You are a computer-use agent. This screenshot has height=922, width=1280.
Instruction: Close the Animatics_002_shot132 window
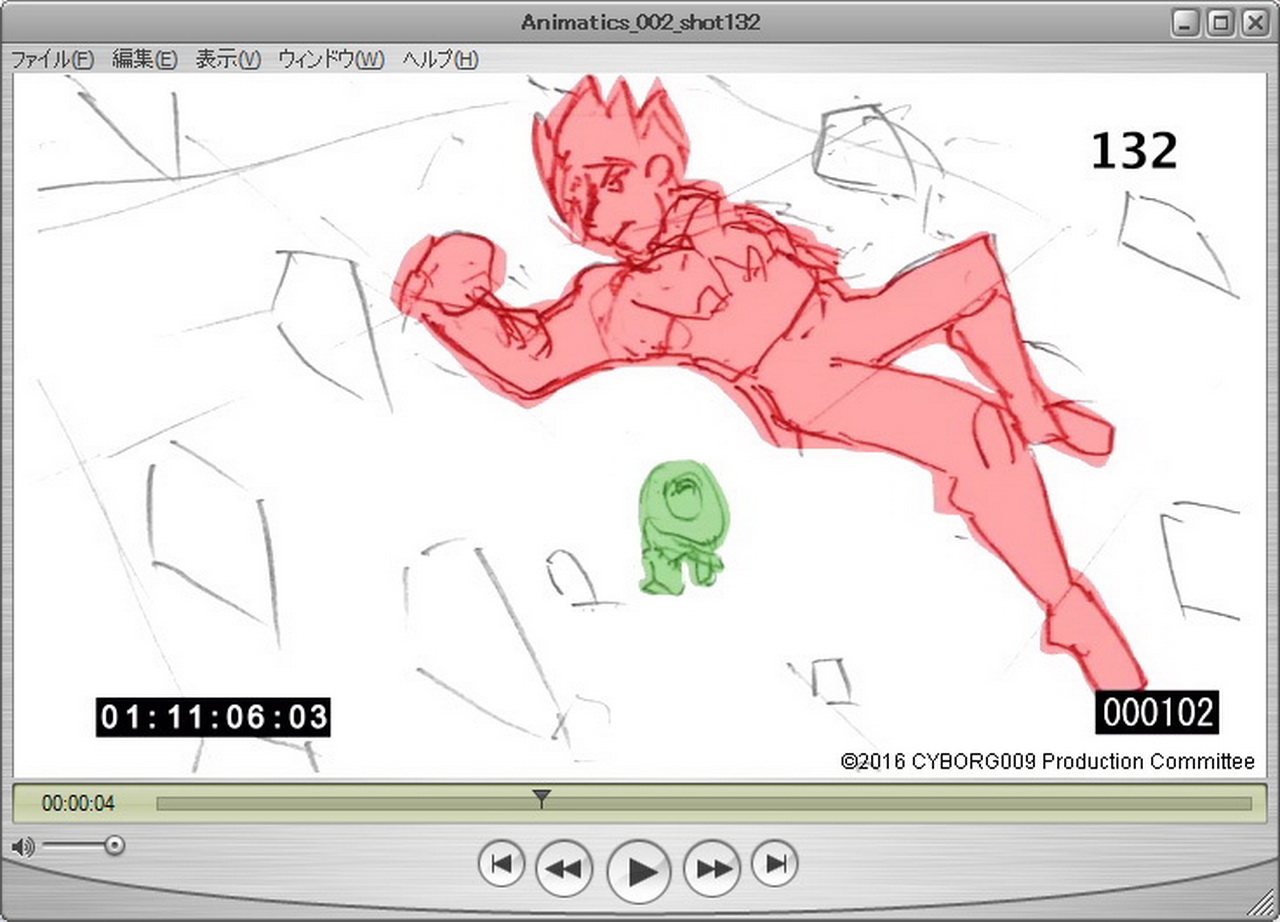coord(1253,23)
